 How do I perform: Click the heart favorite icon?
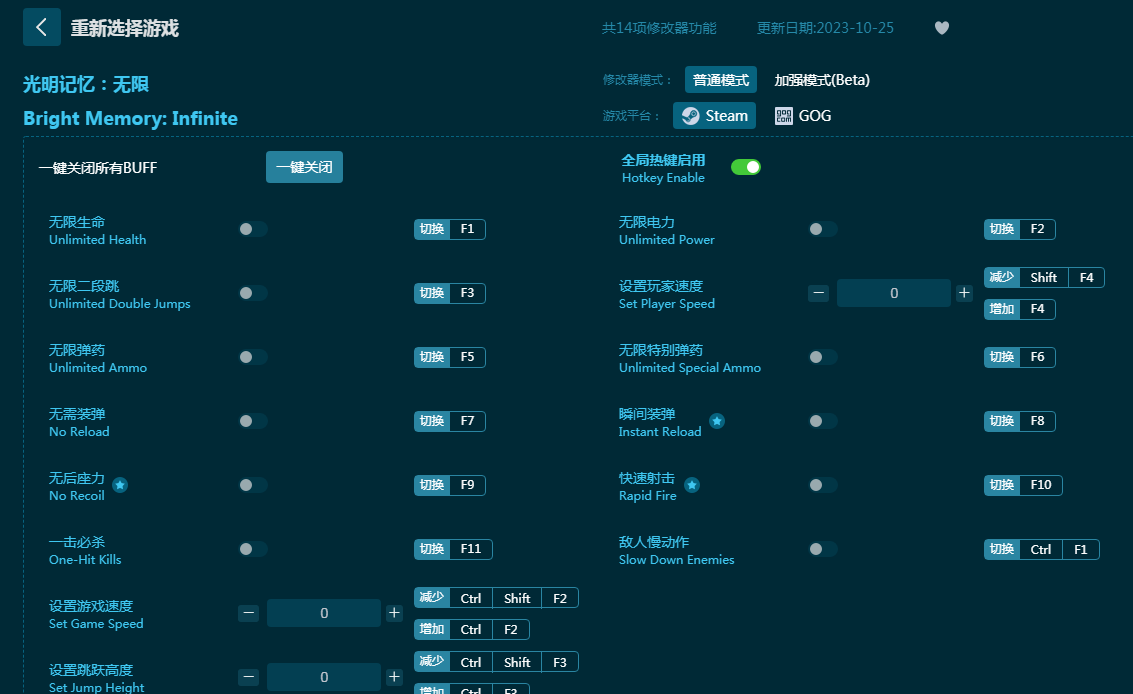tap(942, 27)
